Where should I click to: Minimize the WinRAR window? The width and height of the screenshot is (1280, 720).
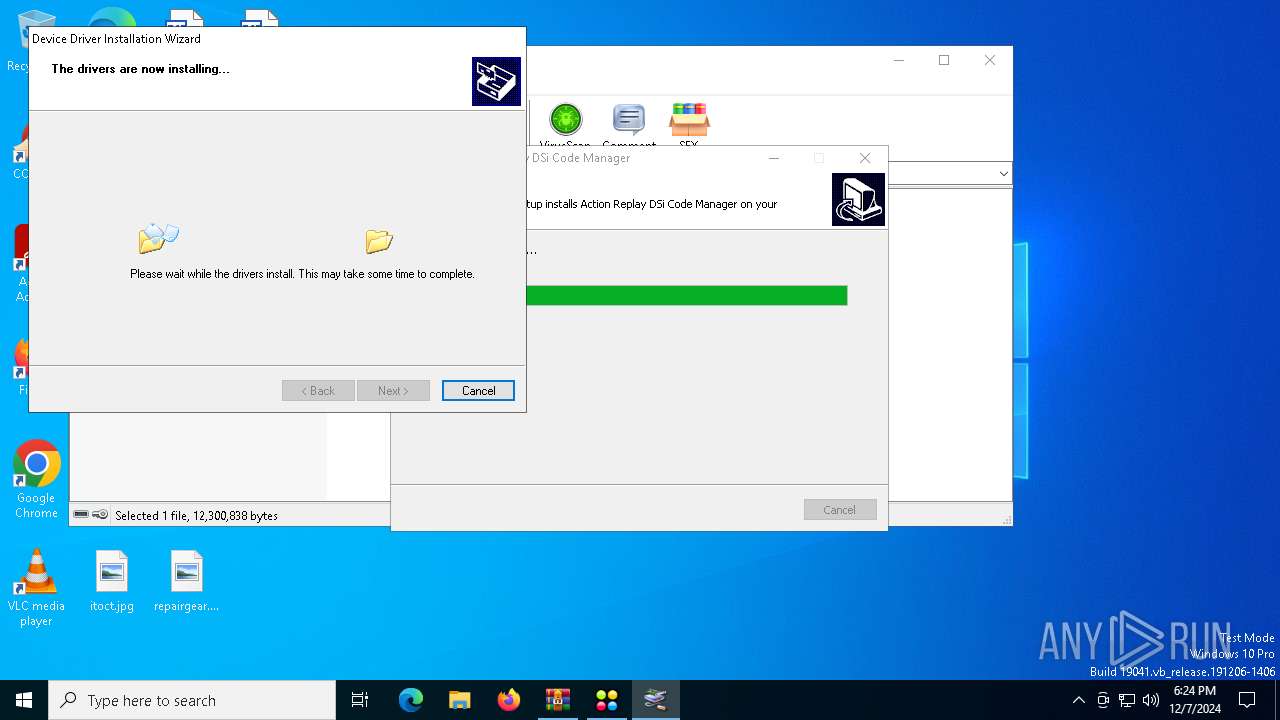[x=898, y=60]
